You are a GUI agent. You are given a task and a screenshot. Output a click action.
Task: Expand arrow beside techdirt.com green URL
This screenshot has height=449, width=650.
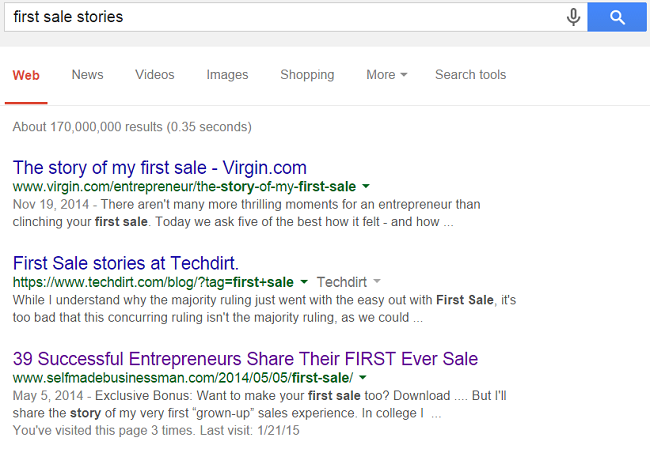tap(304, 283)
